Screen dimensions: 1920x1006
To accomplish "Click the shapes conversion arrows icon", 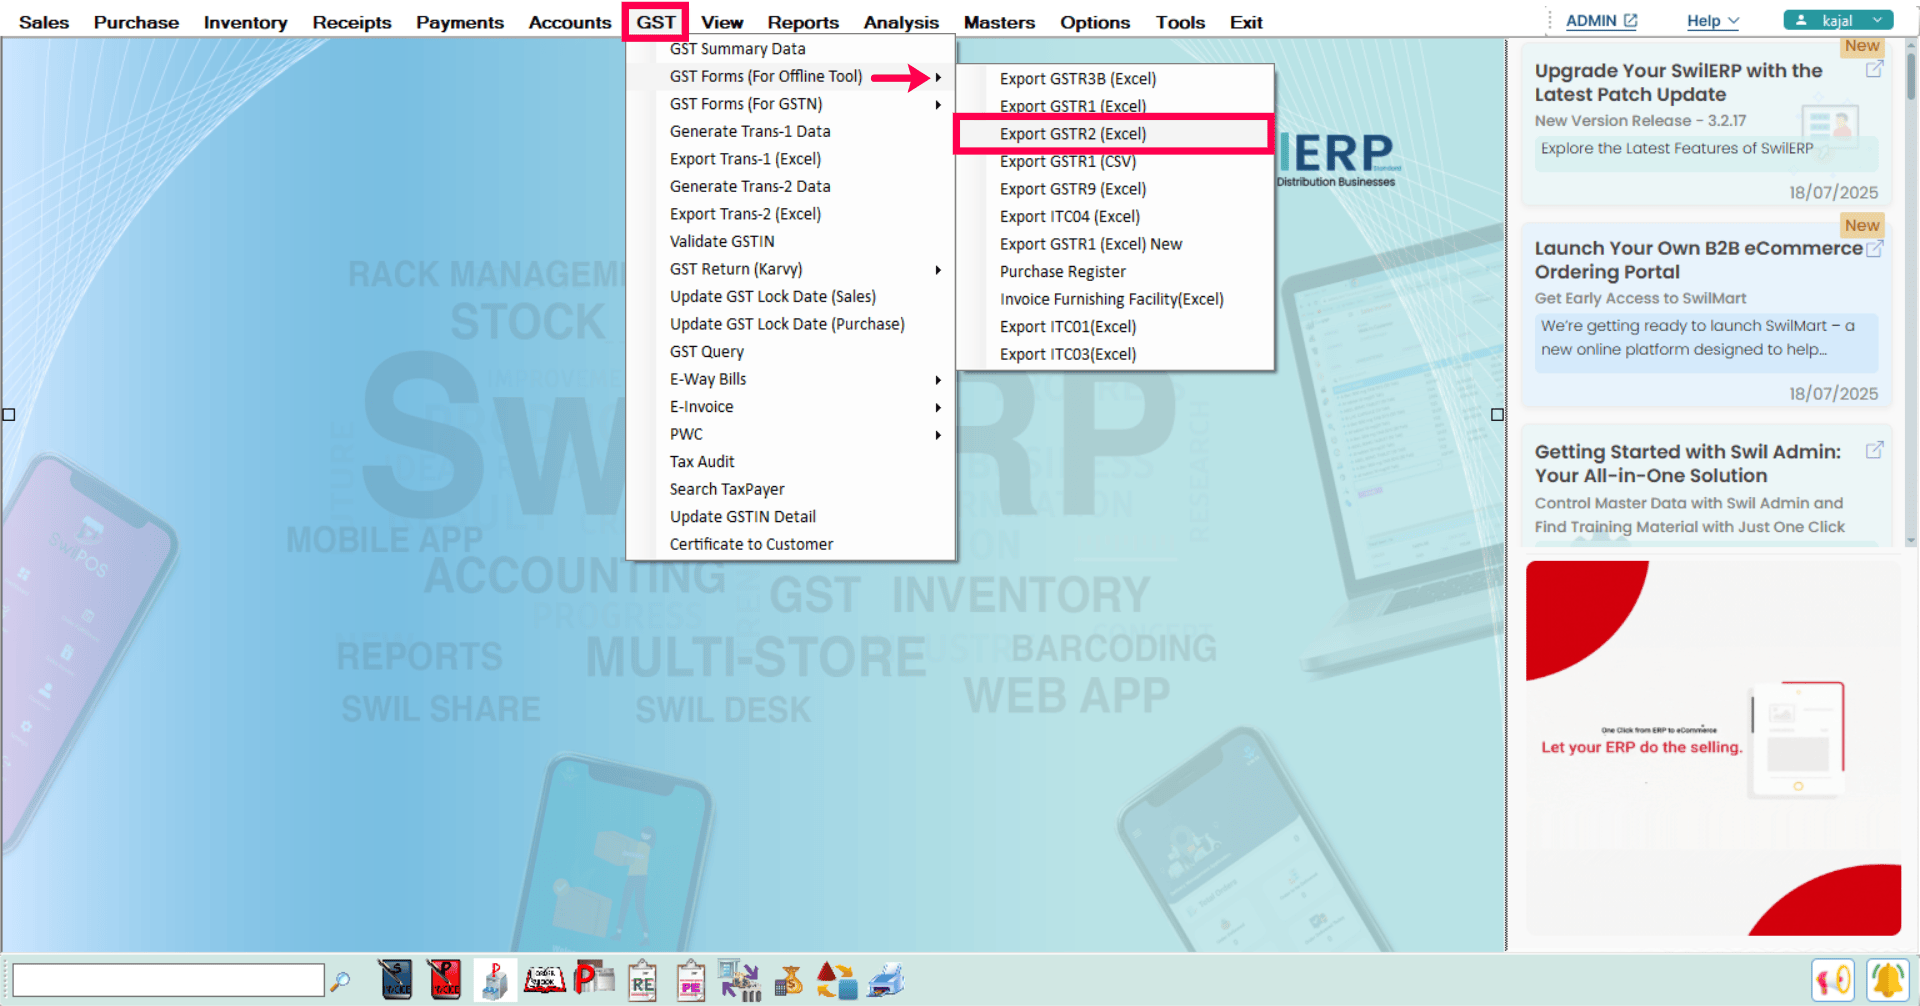I will [x=837, y=981].
